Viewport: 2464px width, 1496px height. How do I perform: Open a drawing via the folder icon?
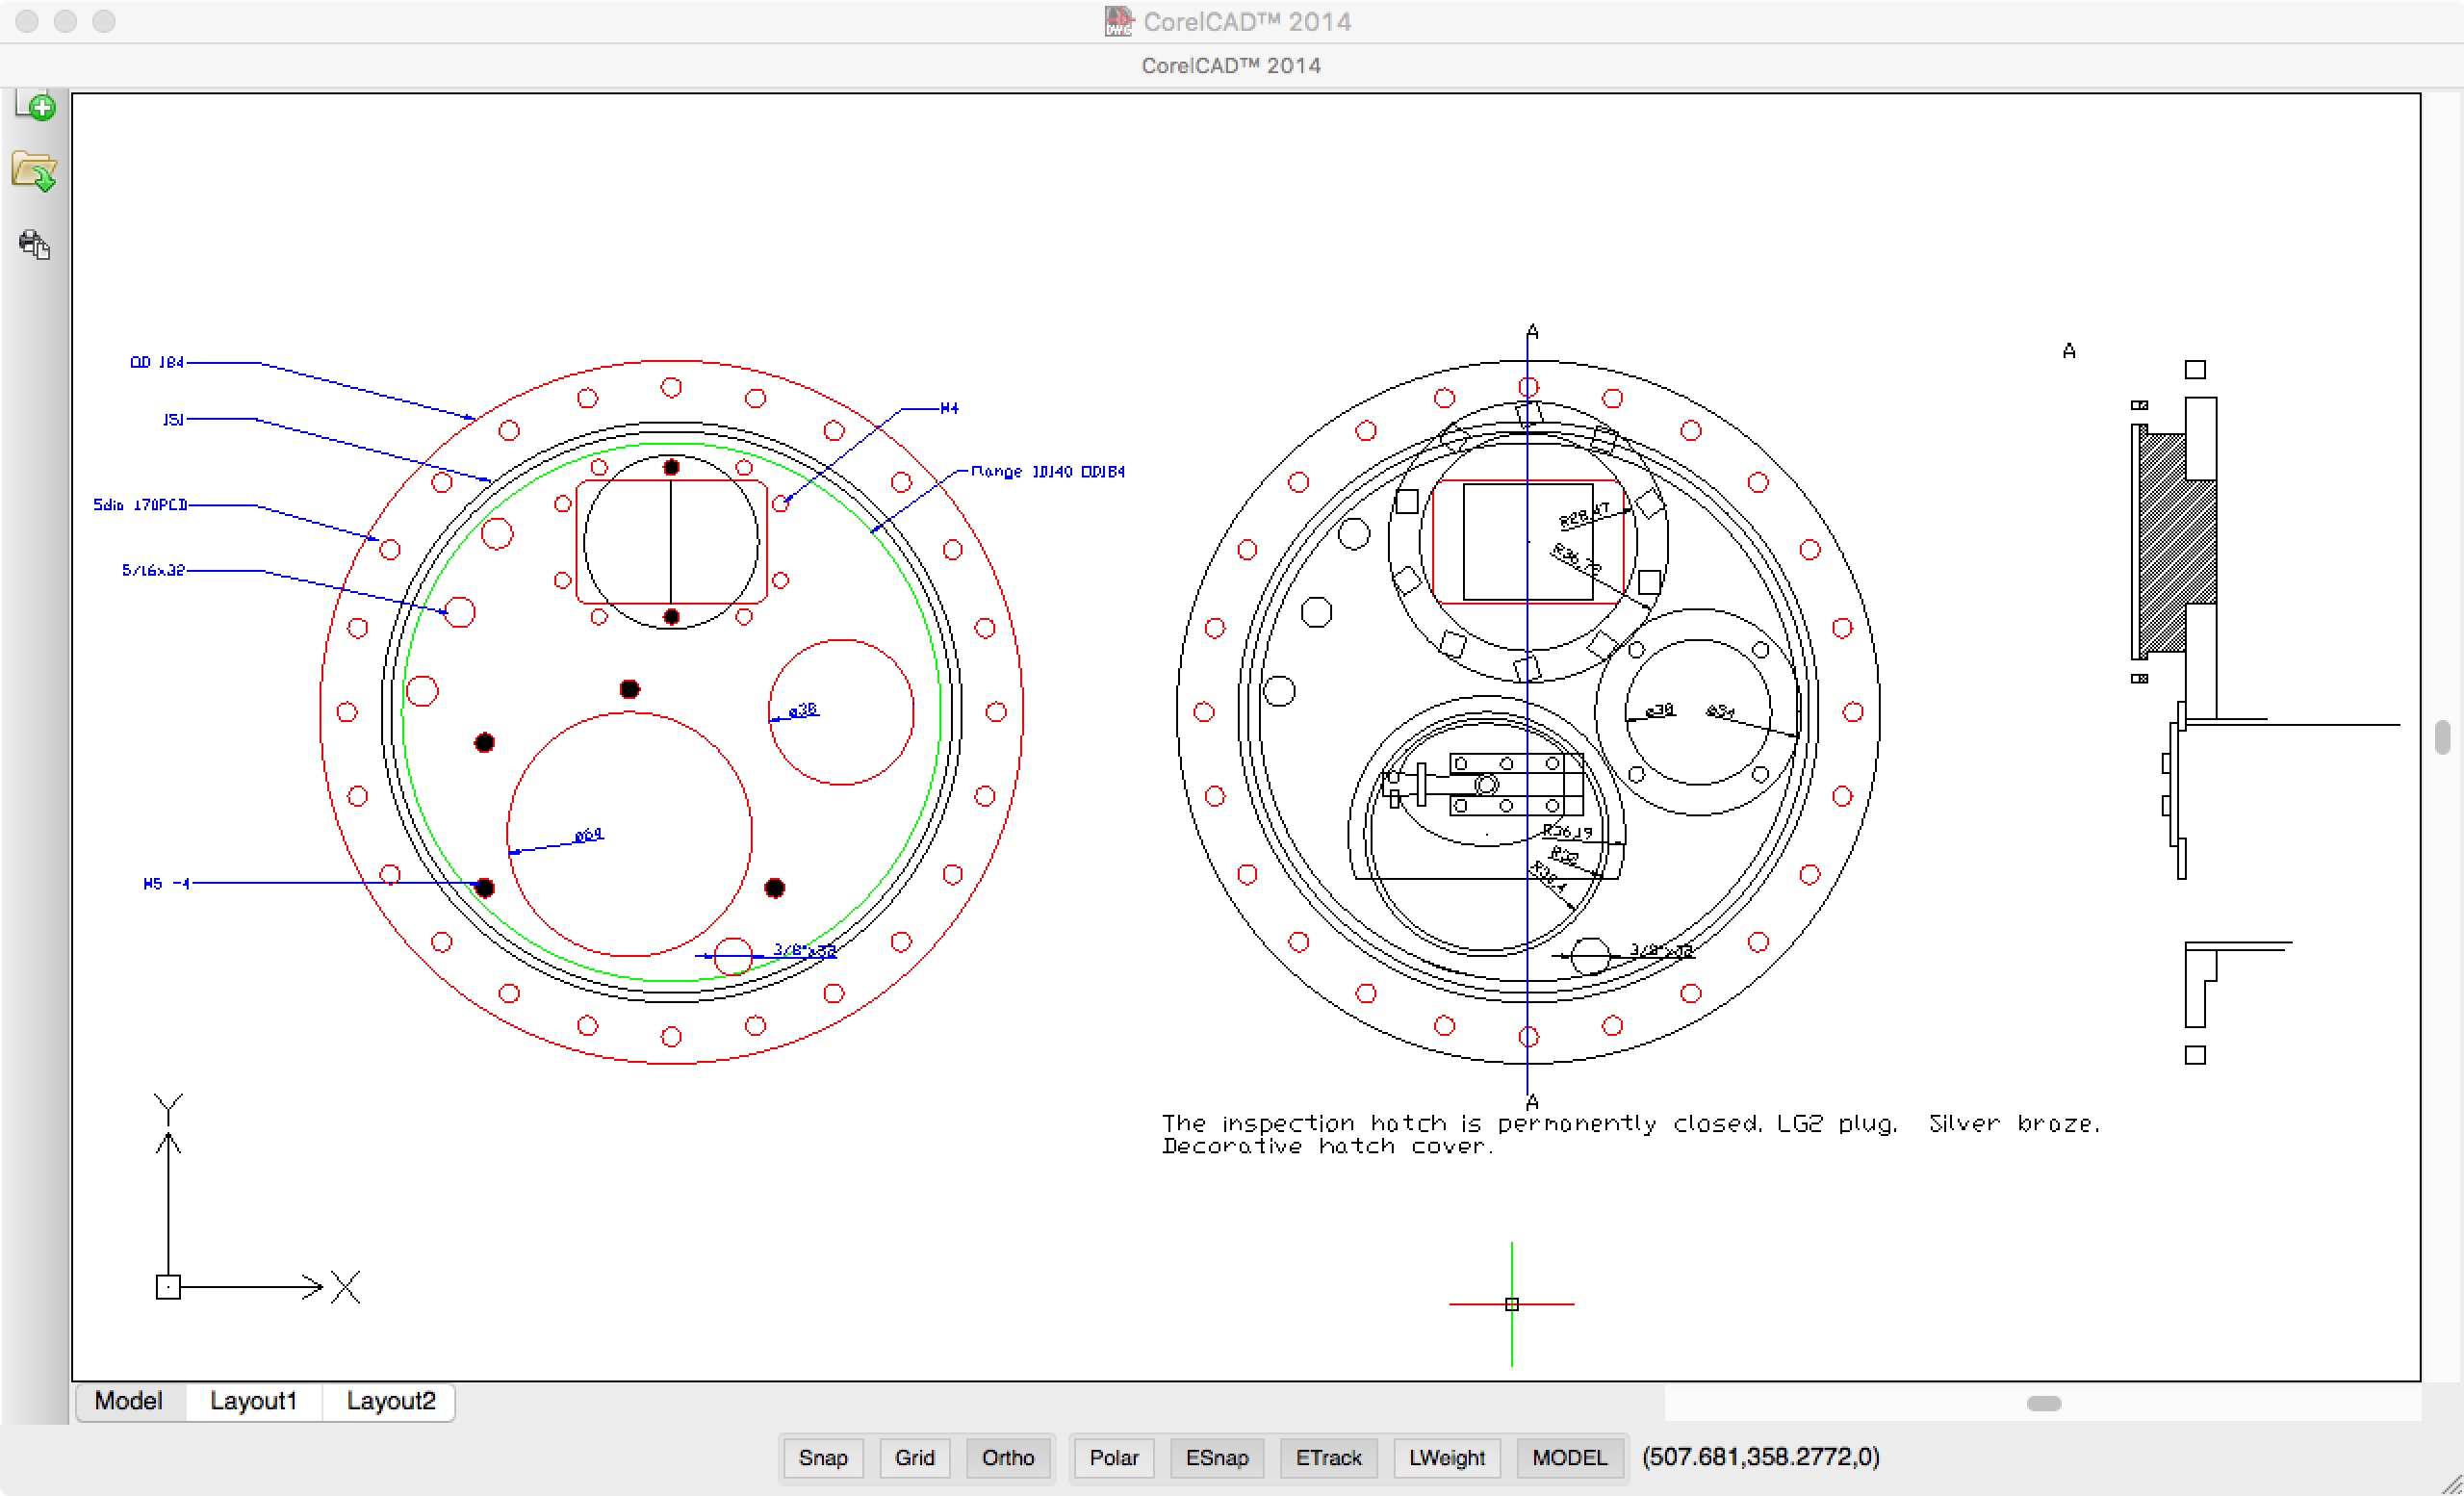34,171
